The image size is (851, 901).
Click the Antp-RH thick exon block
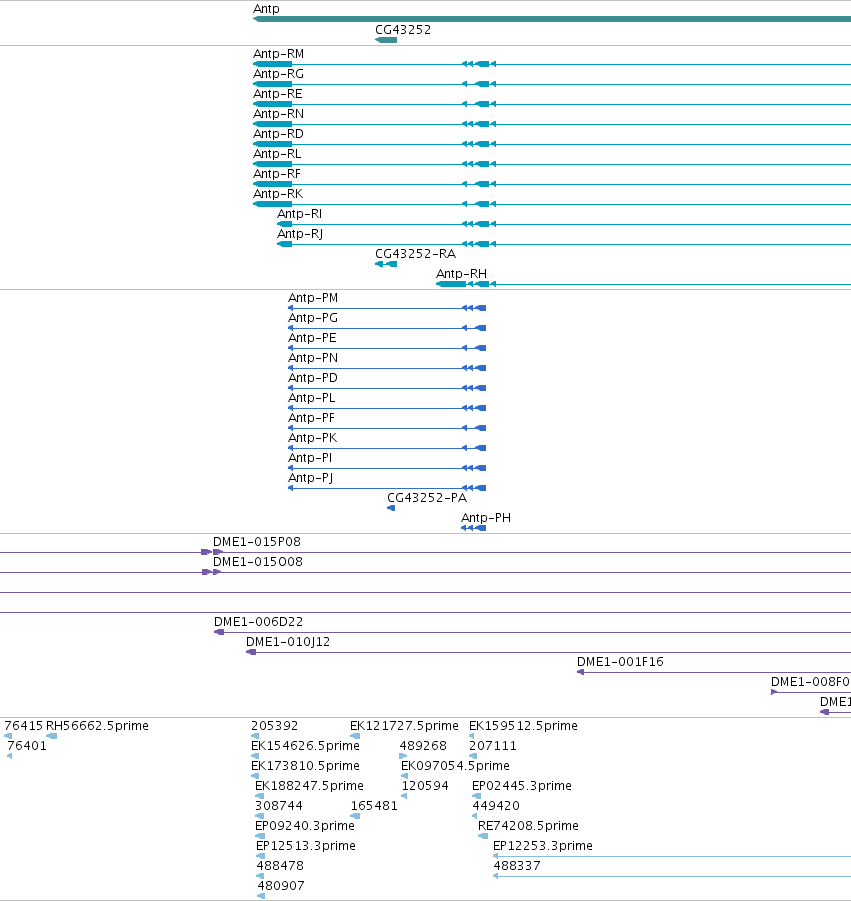pos(451,284)
